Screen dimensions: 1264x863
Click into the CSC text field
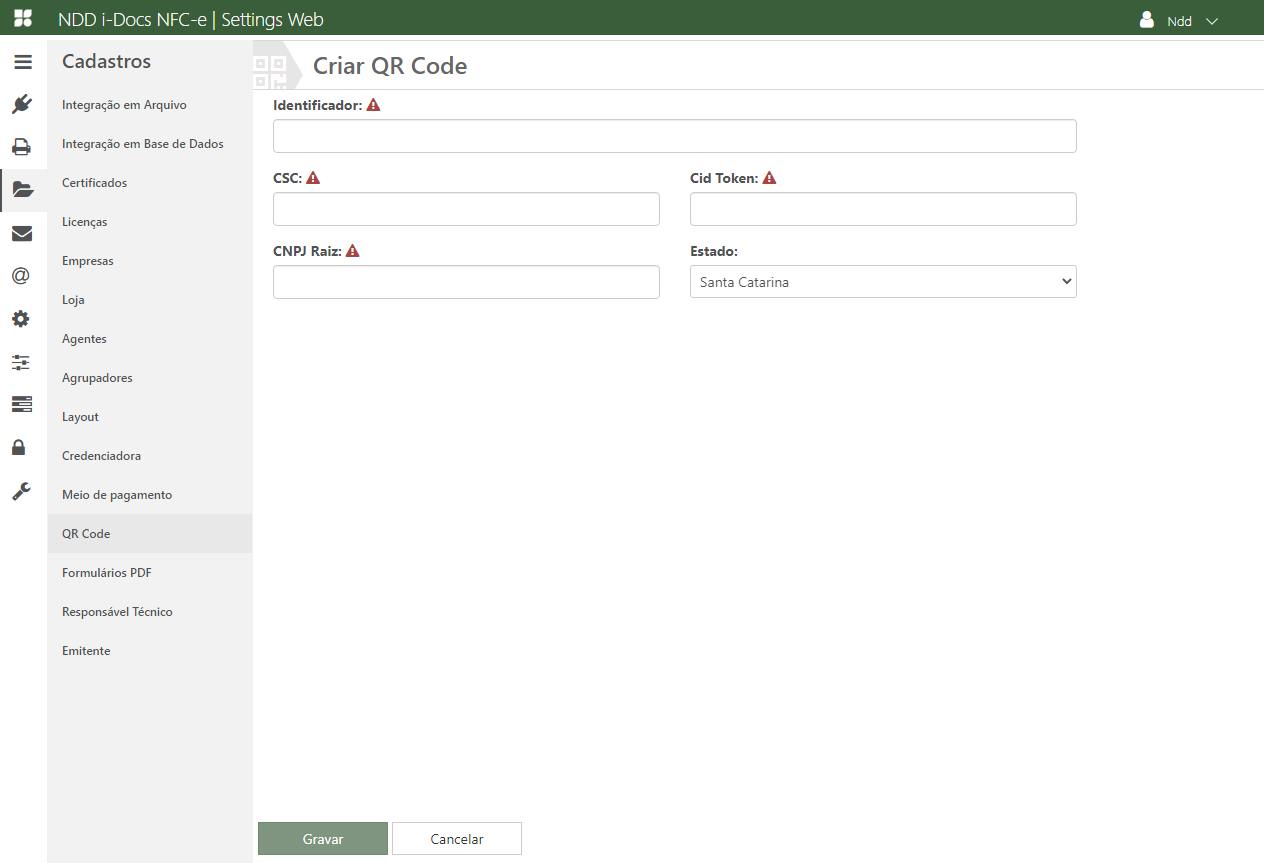(466, 209)
